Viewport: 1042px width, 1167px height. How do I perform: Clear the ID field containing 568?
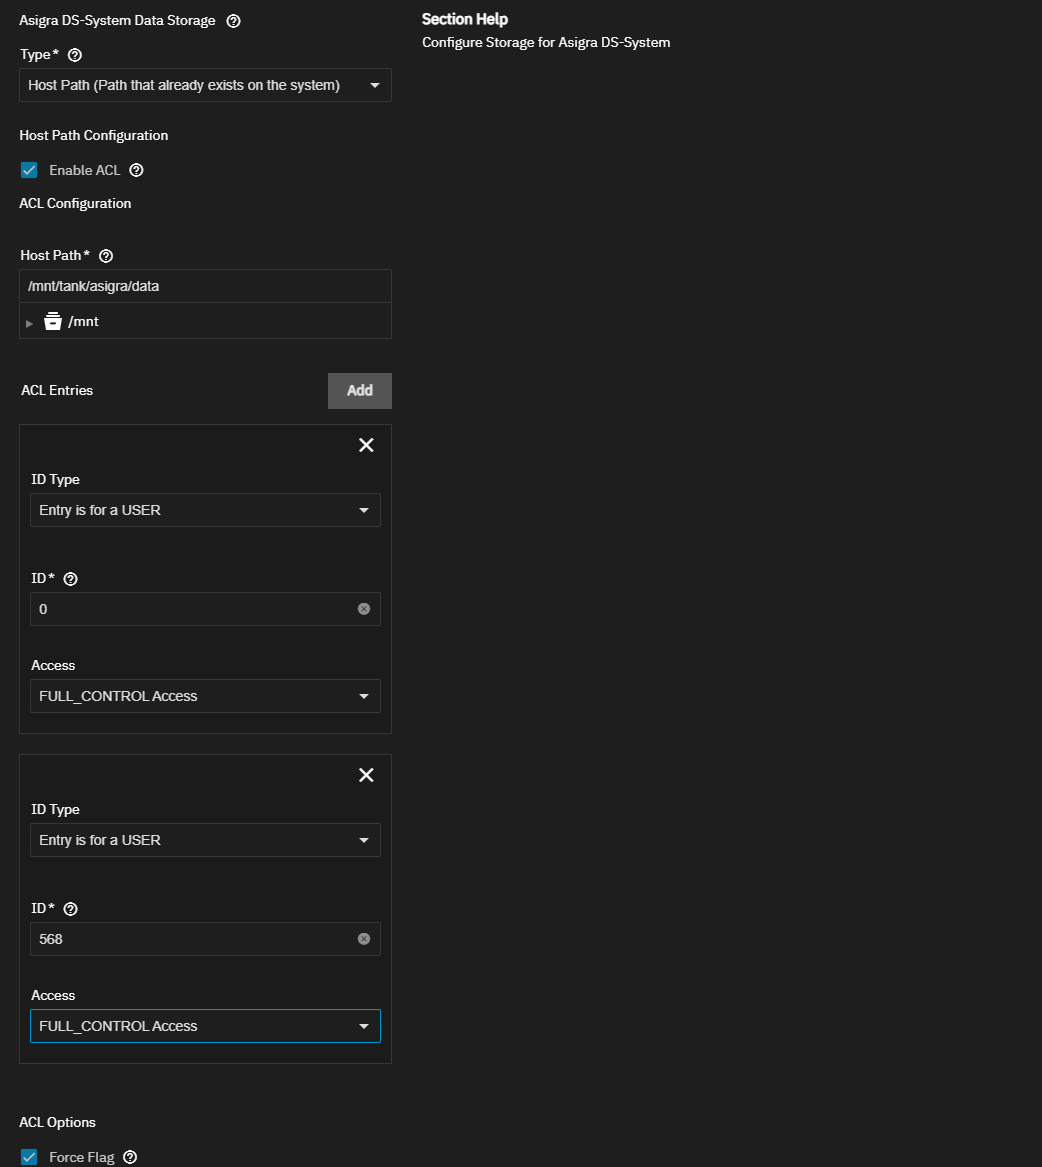[364, 939]
